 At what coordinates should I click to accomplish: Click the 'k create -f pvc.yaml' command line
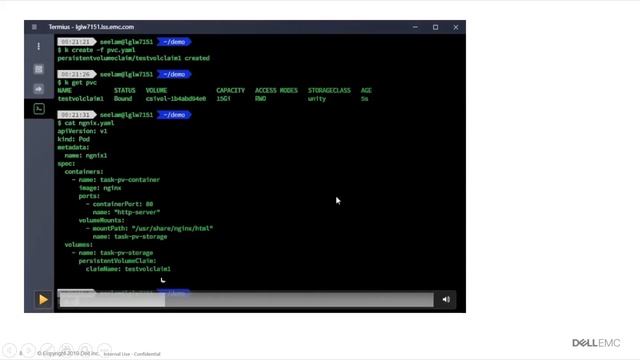[x=96, y=50]
